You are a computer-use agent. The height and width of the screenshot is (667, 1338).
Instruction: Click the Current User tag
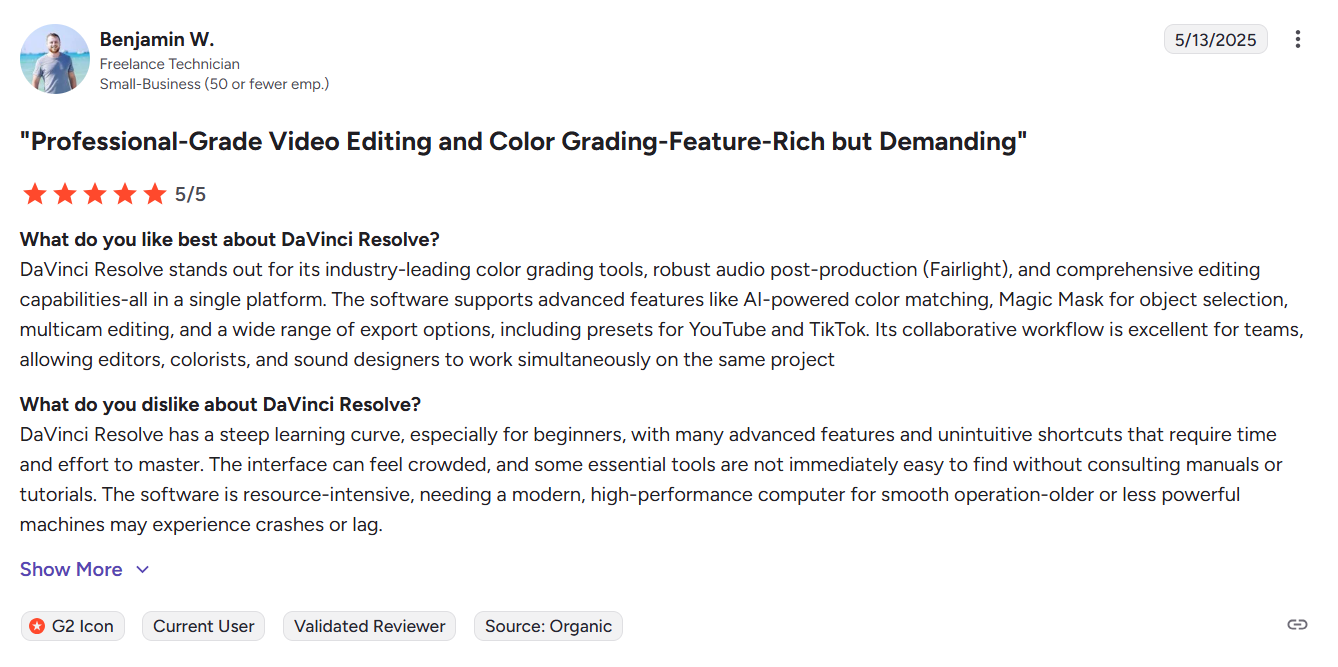click(x=204, y=626)
